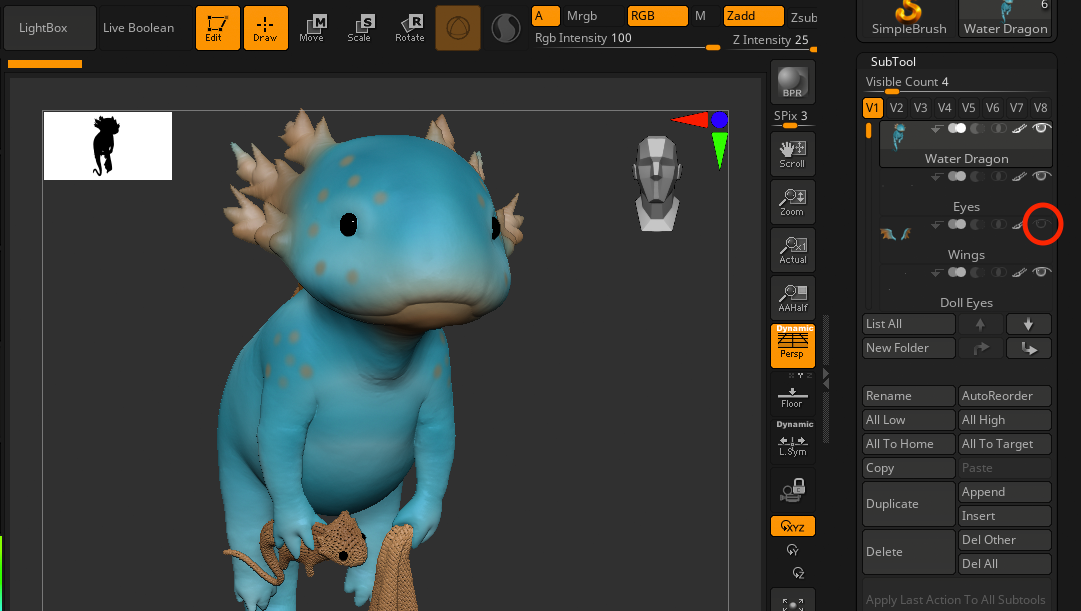The width and height of the screenshot is (1081, 611).
Task: Adjust the SPix 3 slider
Action: (x=793, y=118)
